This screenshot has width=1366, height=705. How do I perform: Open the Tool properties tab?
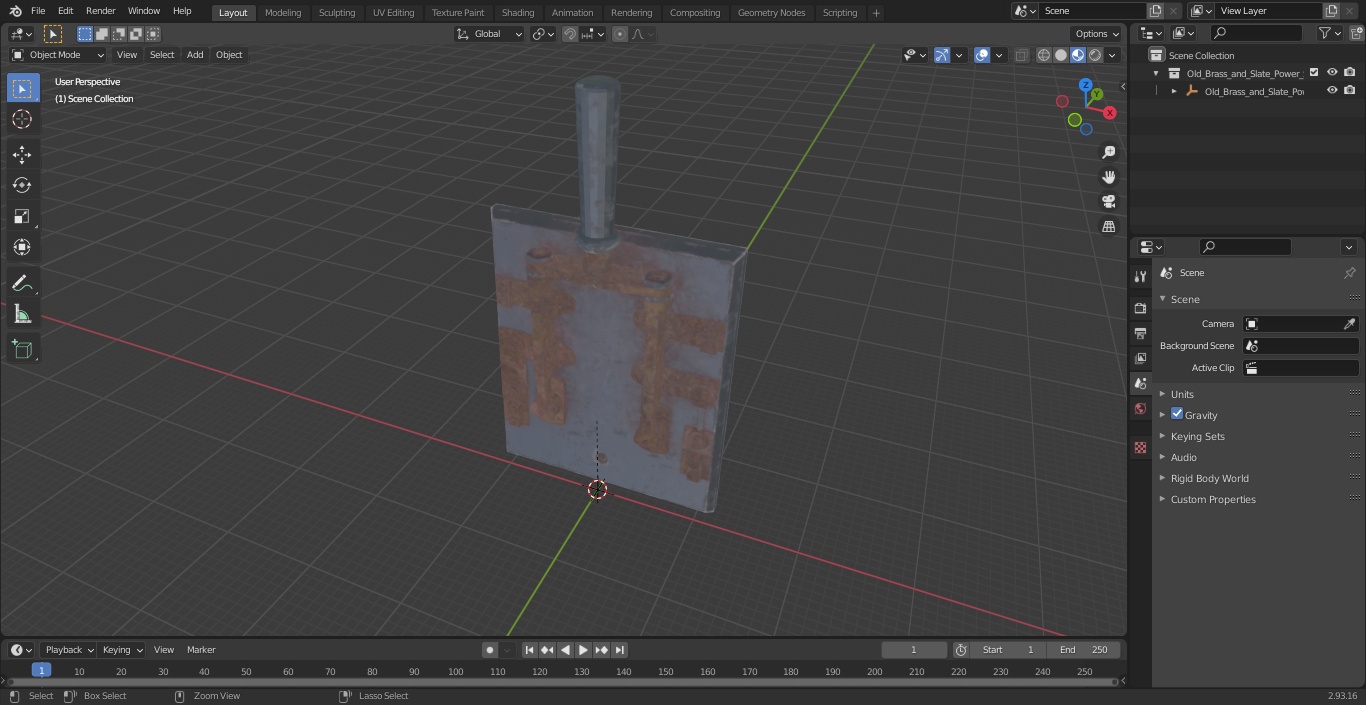coord(1140,277)
